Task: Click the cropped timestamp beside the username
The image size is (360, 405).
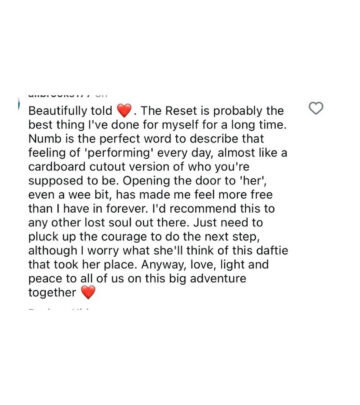Action: (x=101, y=95)
